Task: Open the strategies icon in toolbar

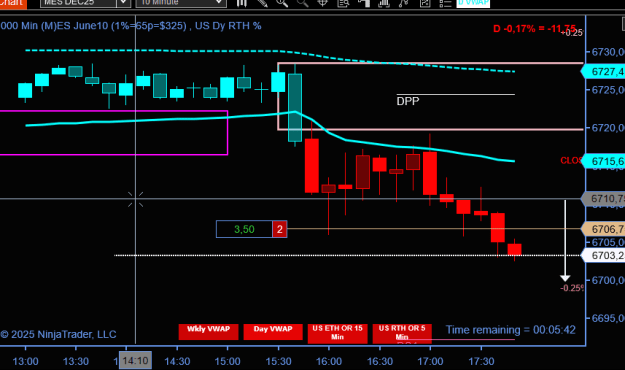Action: pos(404,3)
